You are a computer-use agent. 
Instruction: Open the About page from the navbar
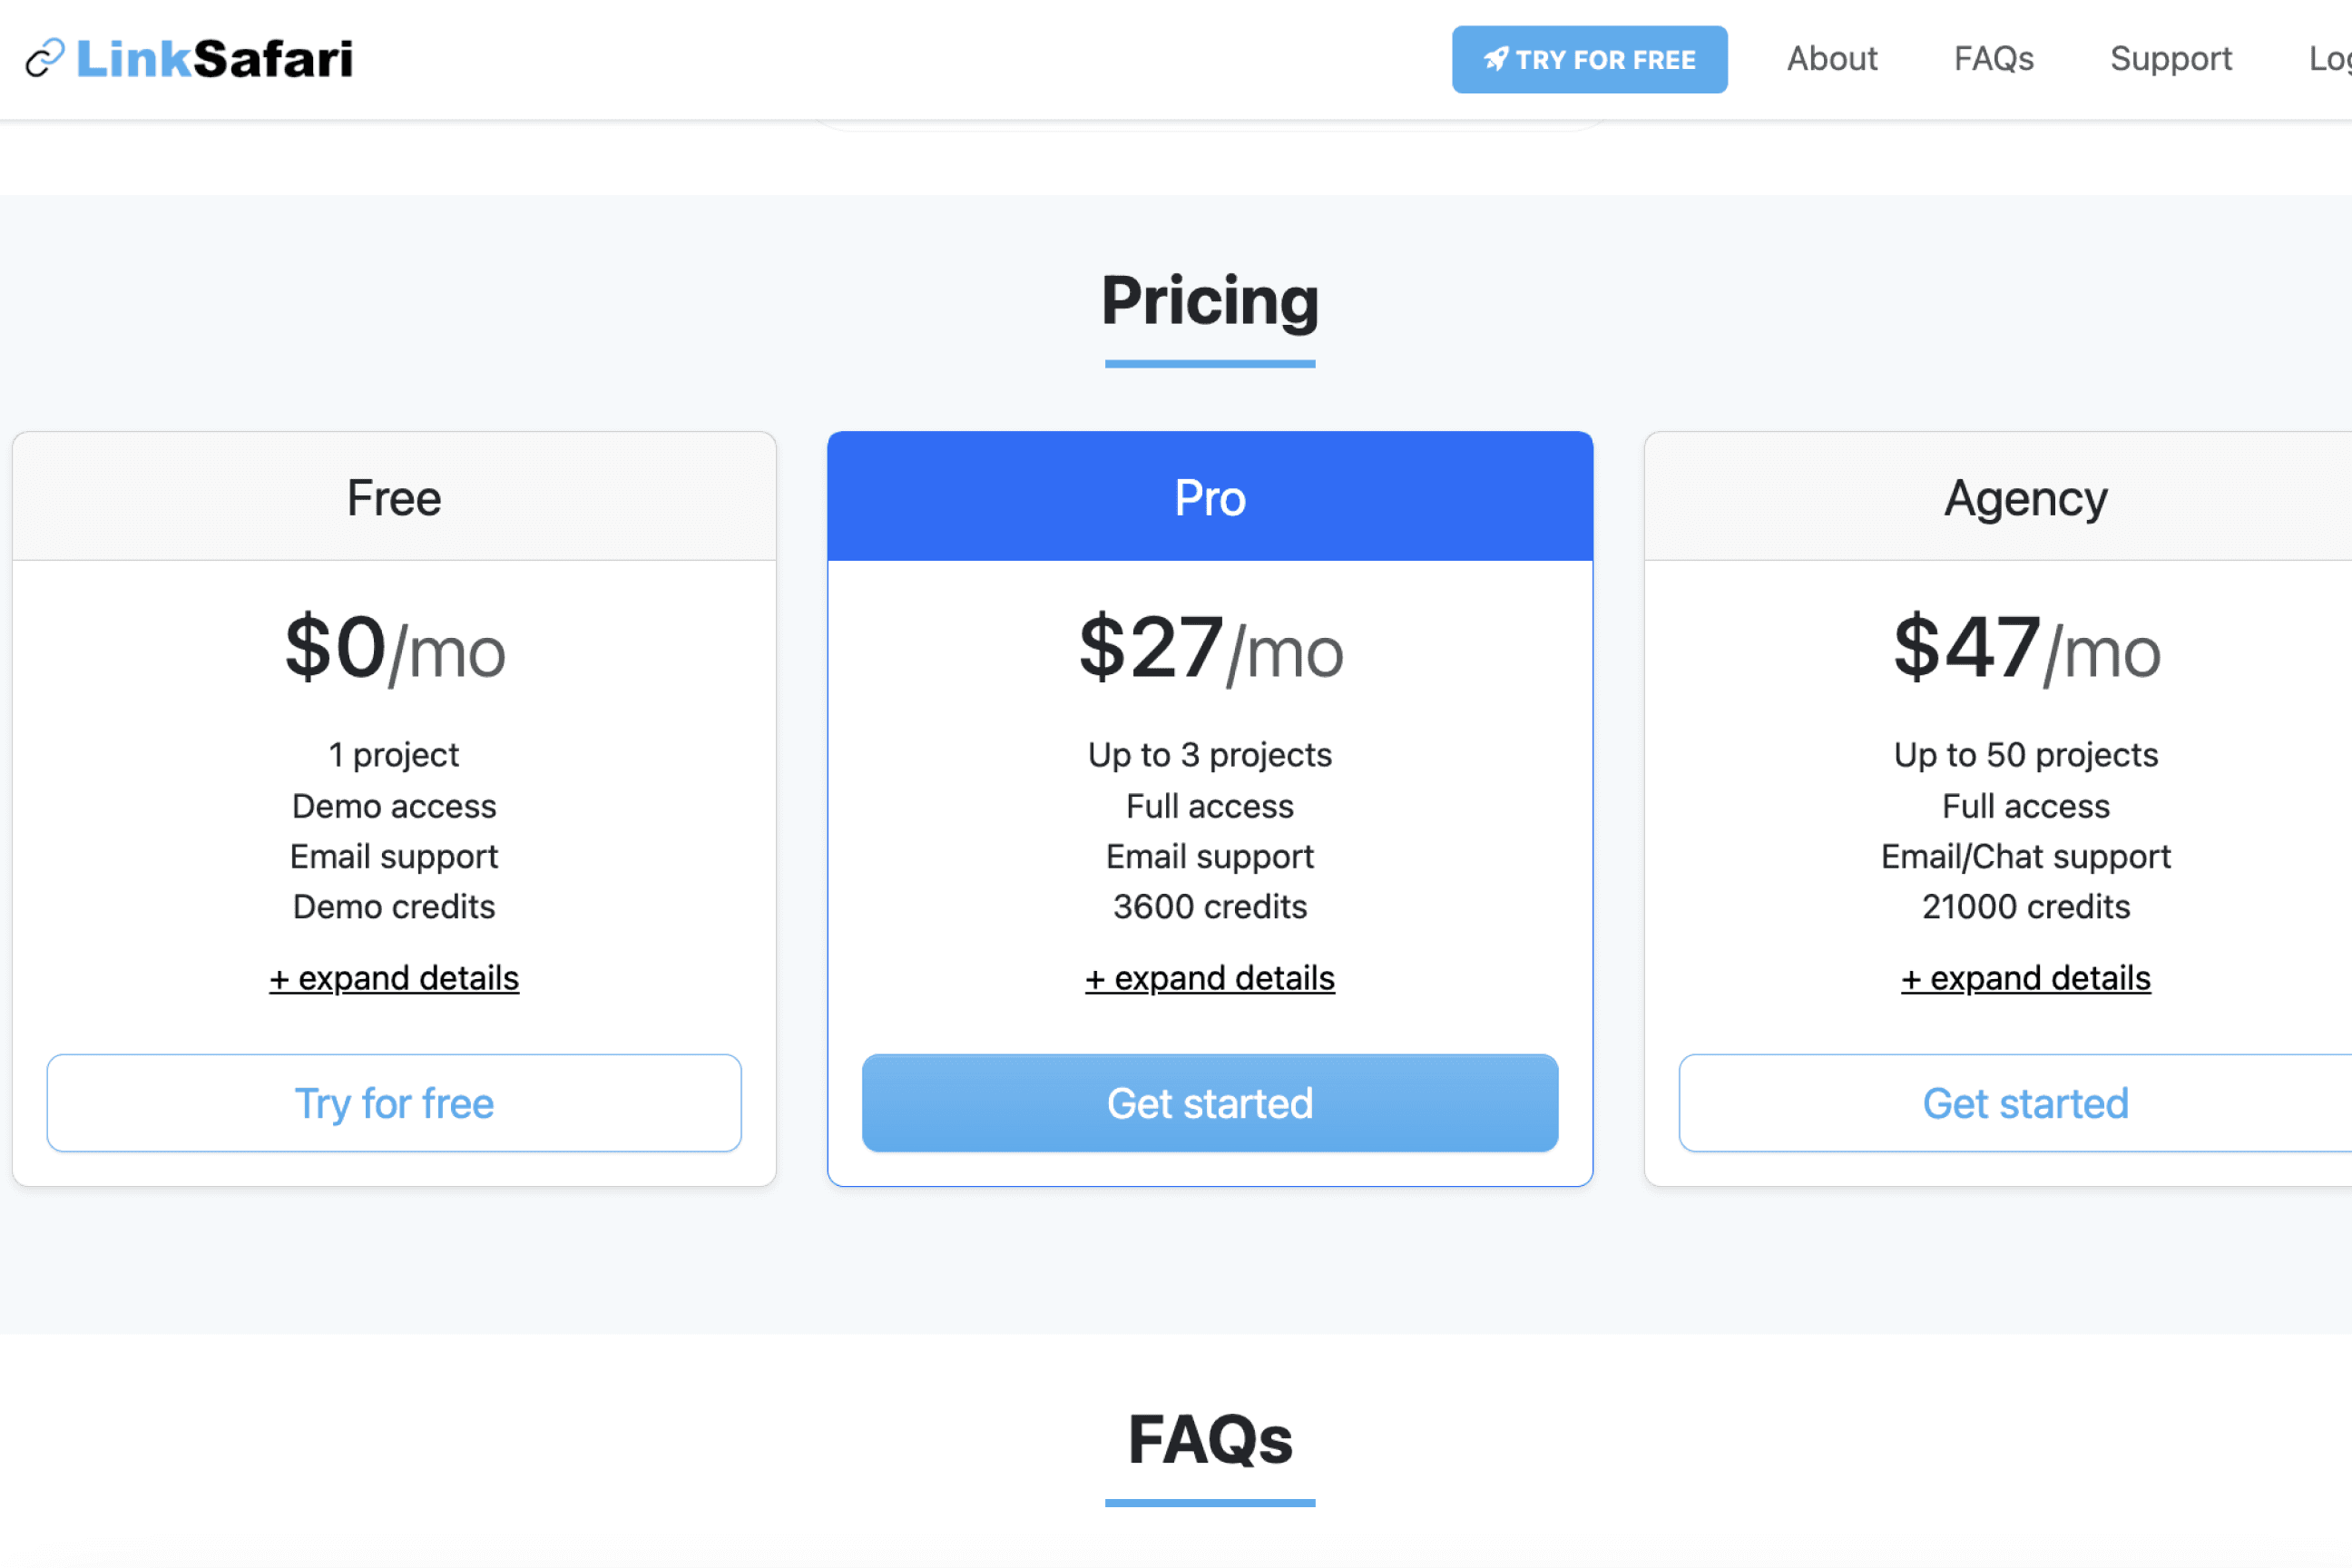1831,59
